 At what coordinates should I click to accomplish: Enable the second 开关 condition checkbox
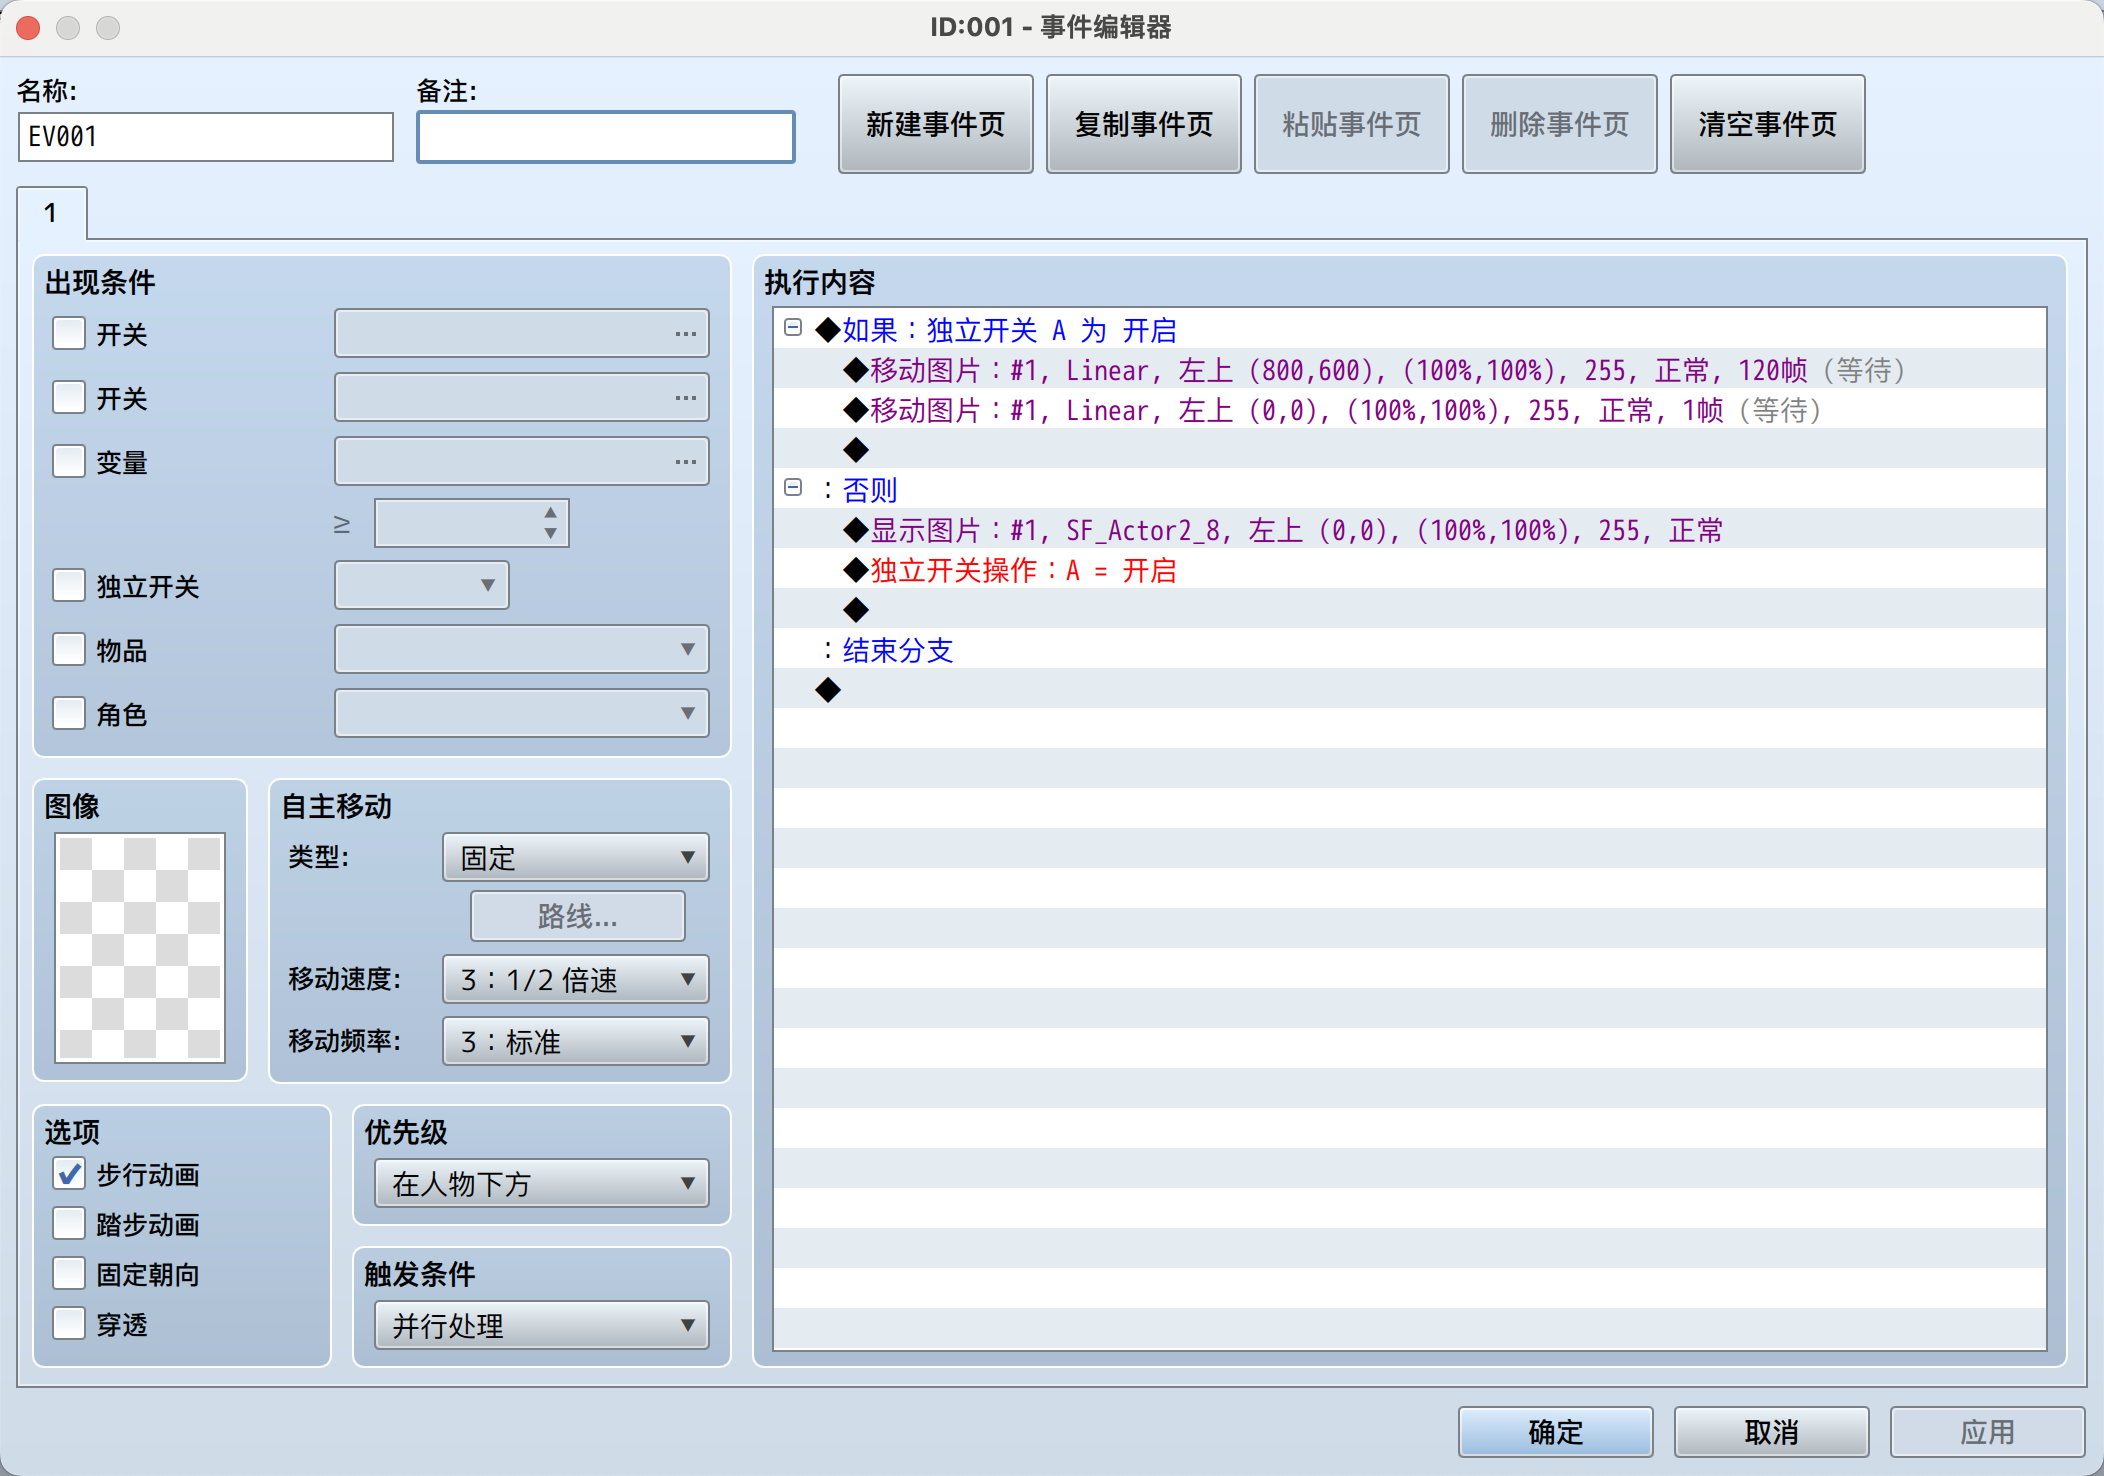tap(69, 397)
